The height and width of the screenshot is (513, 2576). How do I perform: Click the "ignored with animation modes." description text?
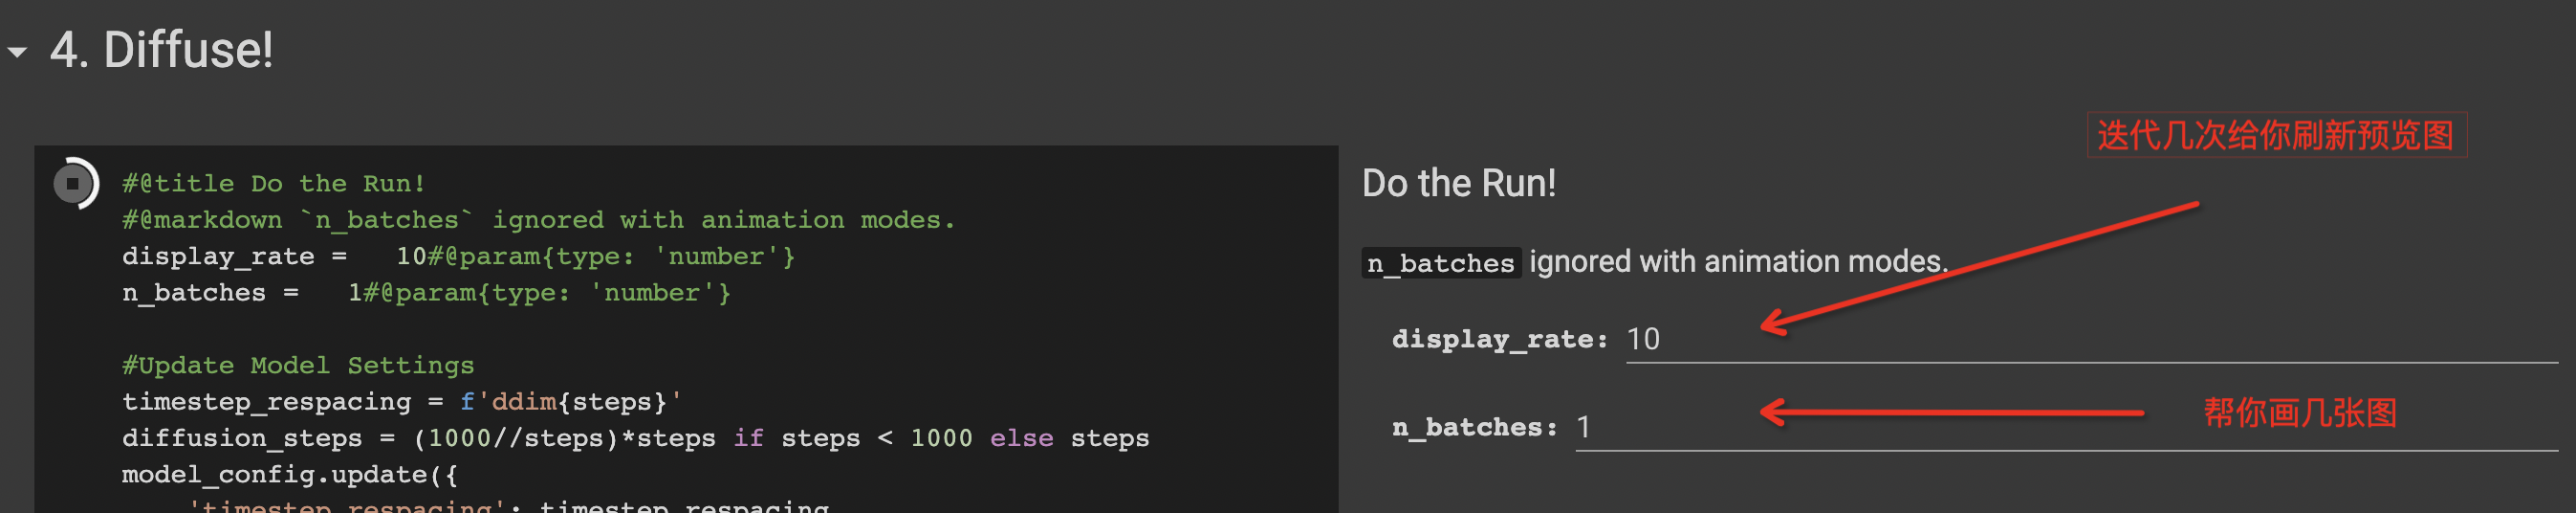pos(1738,262)
